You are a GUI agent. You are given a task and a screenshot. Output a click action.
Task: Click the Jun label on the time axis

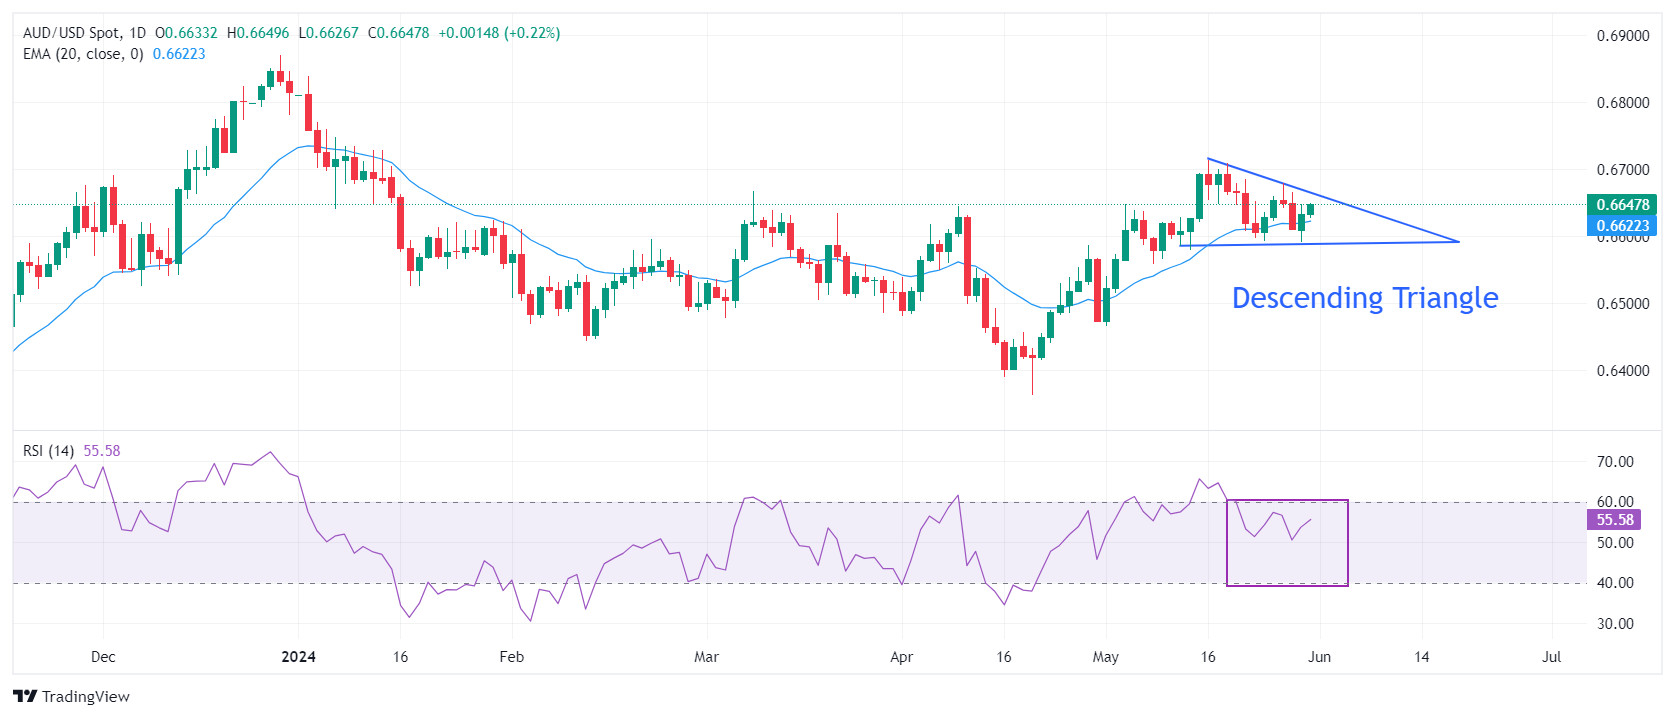[x=1319, y=657]
